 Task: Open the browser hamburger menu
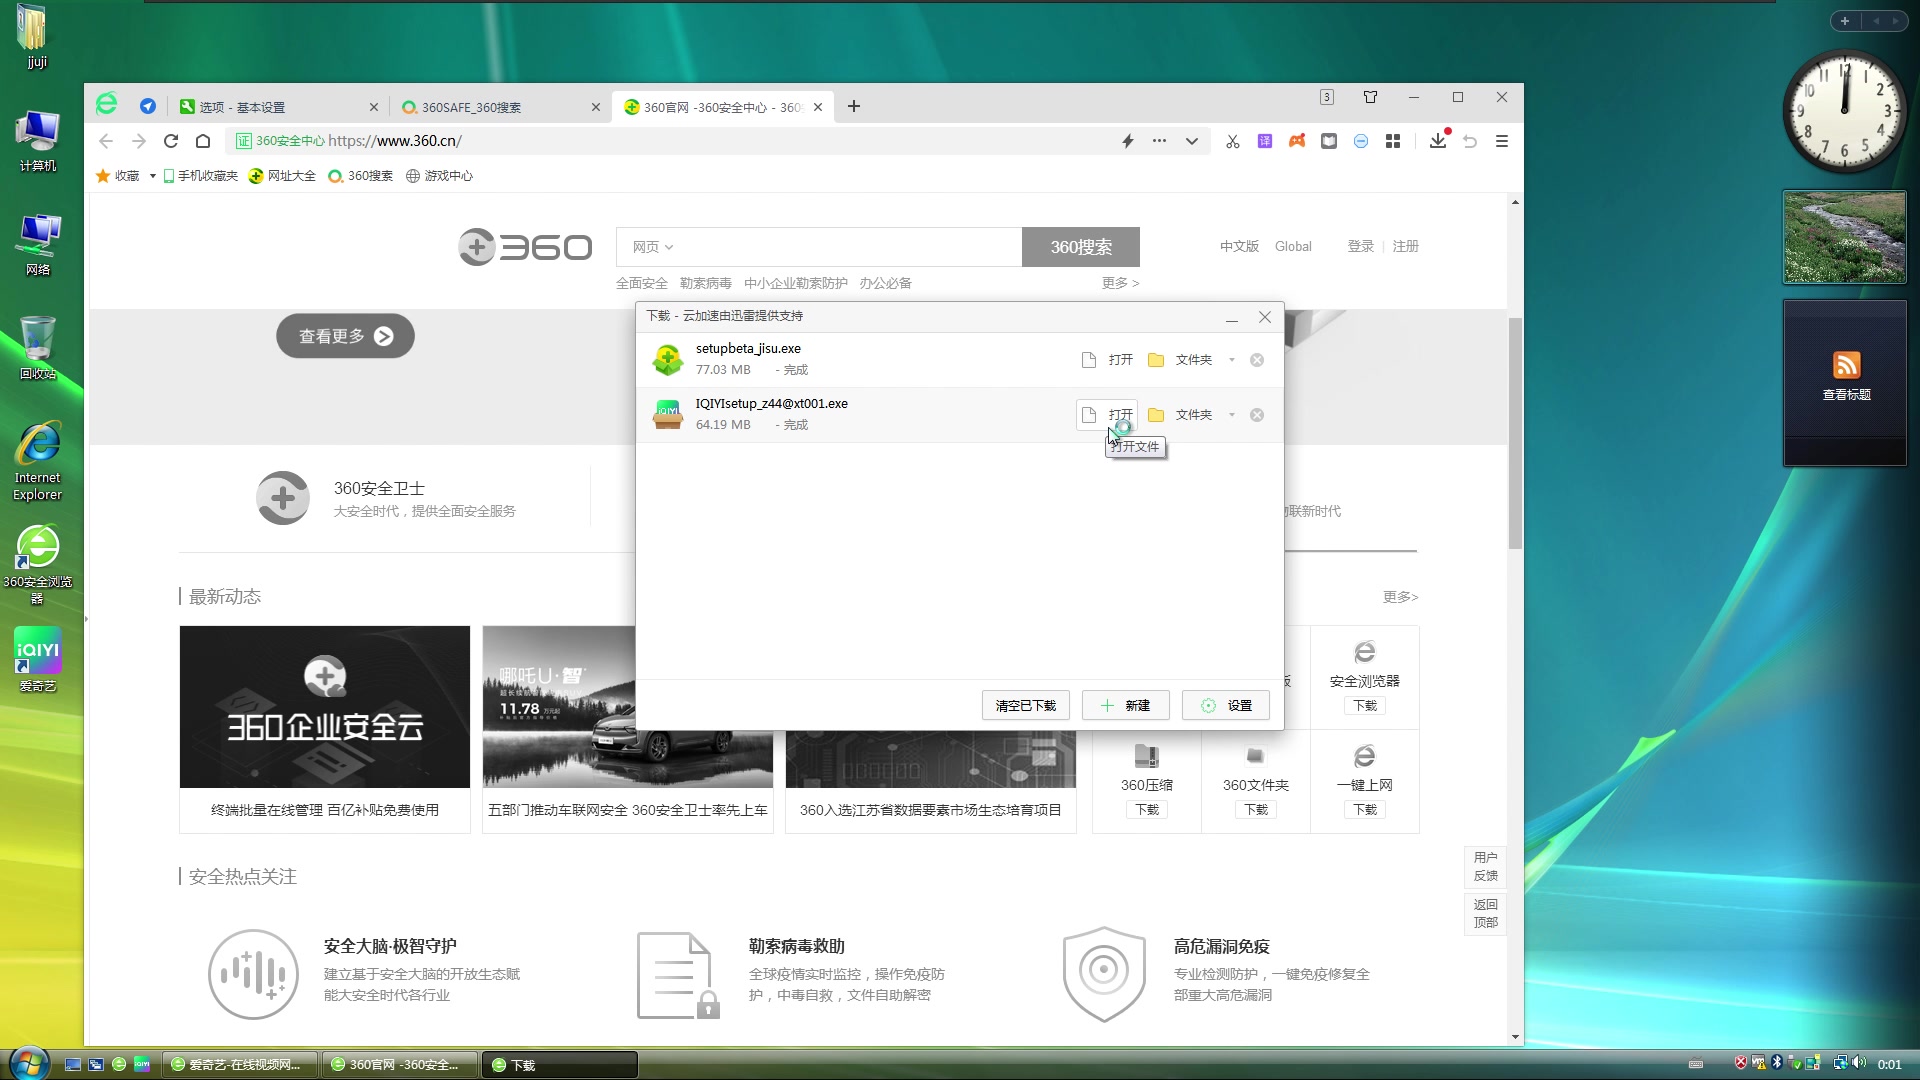pyautogui.click(x=1501, y=141)
